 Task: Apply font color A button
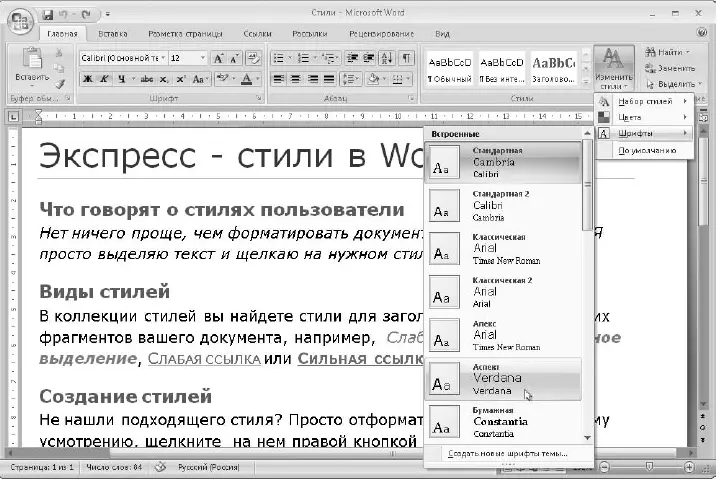pyautogui.click(x=246, y=79)
